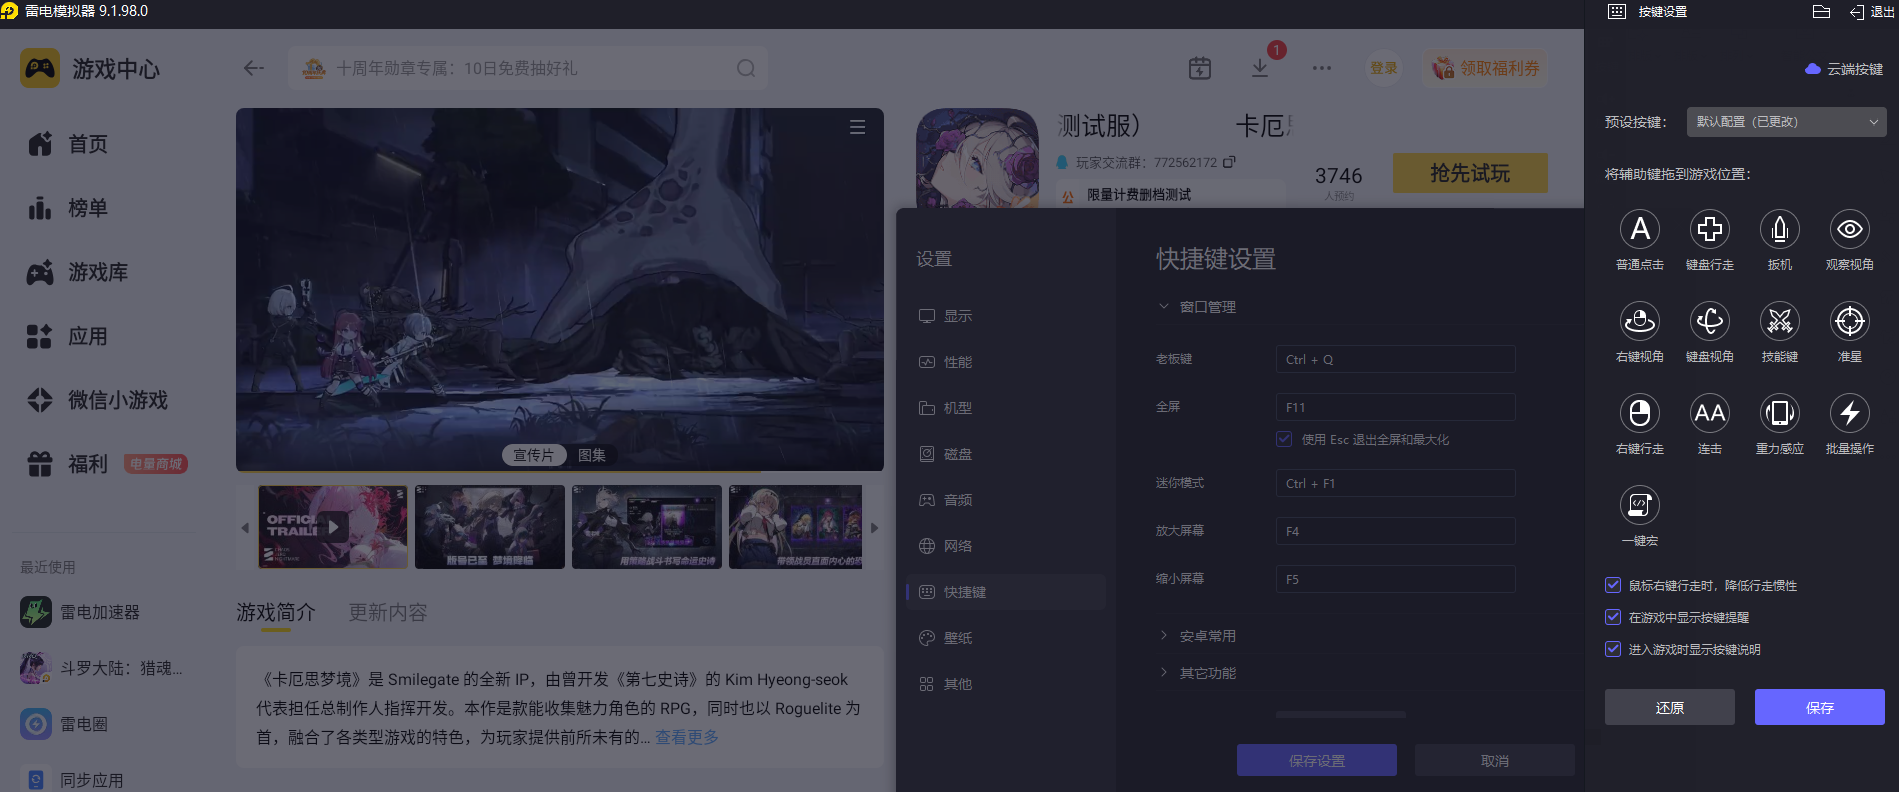
Task: Open the 显示 settings category
Action: 1005,316
